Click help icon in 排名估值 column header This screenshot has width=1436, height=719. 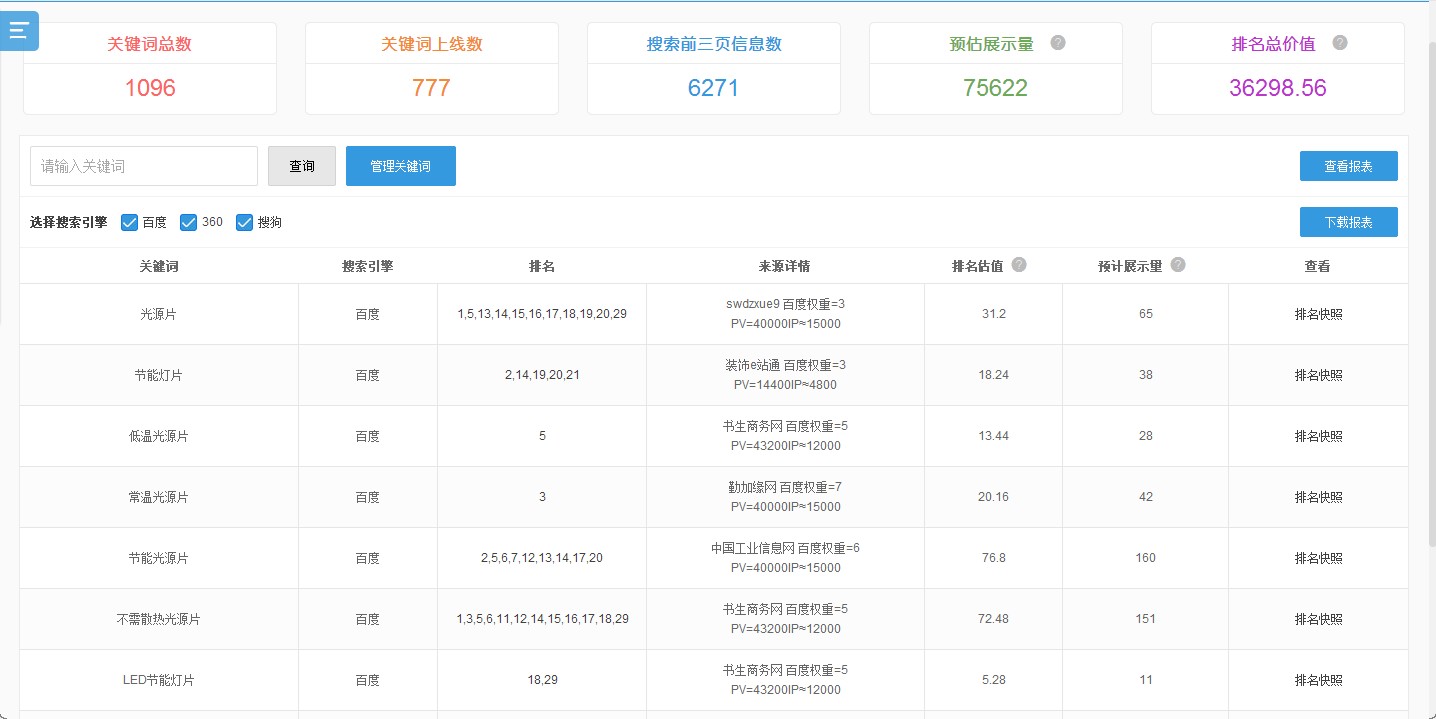1019,265
